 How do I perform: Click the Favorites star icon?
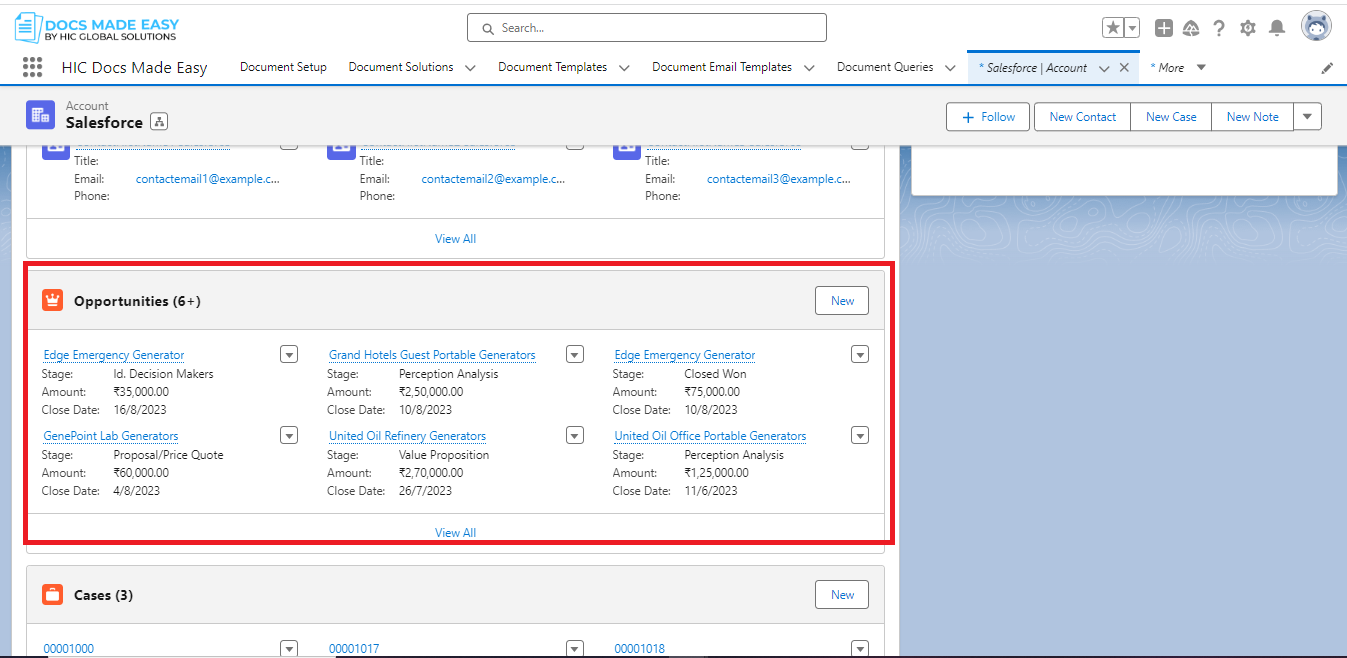(1113, 28)
